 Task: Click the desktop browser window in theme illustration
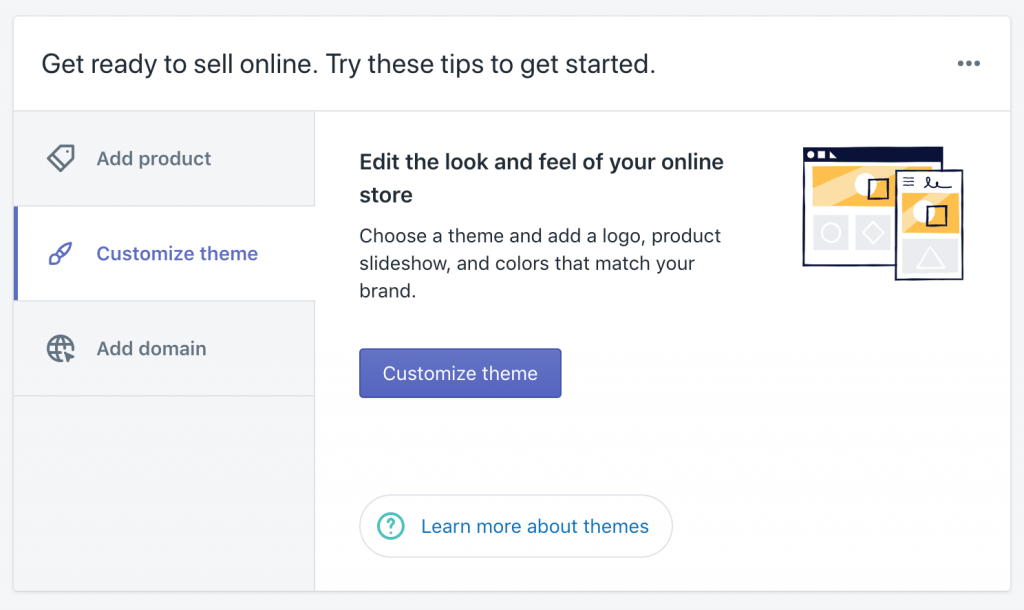(849, 207)
